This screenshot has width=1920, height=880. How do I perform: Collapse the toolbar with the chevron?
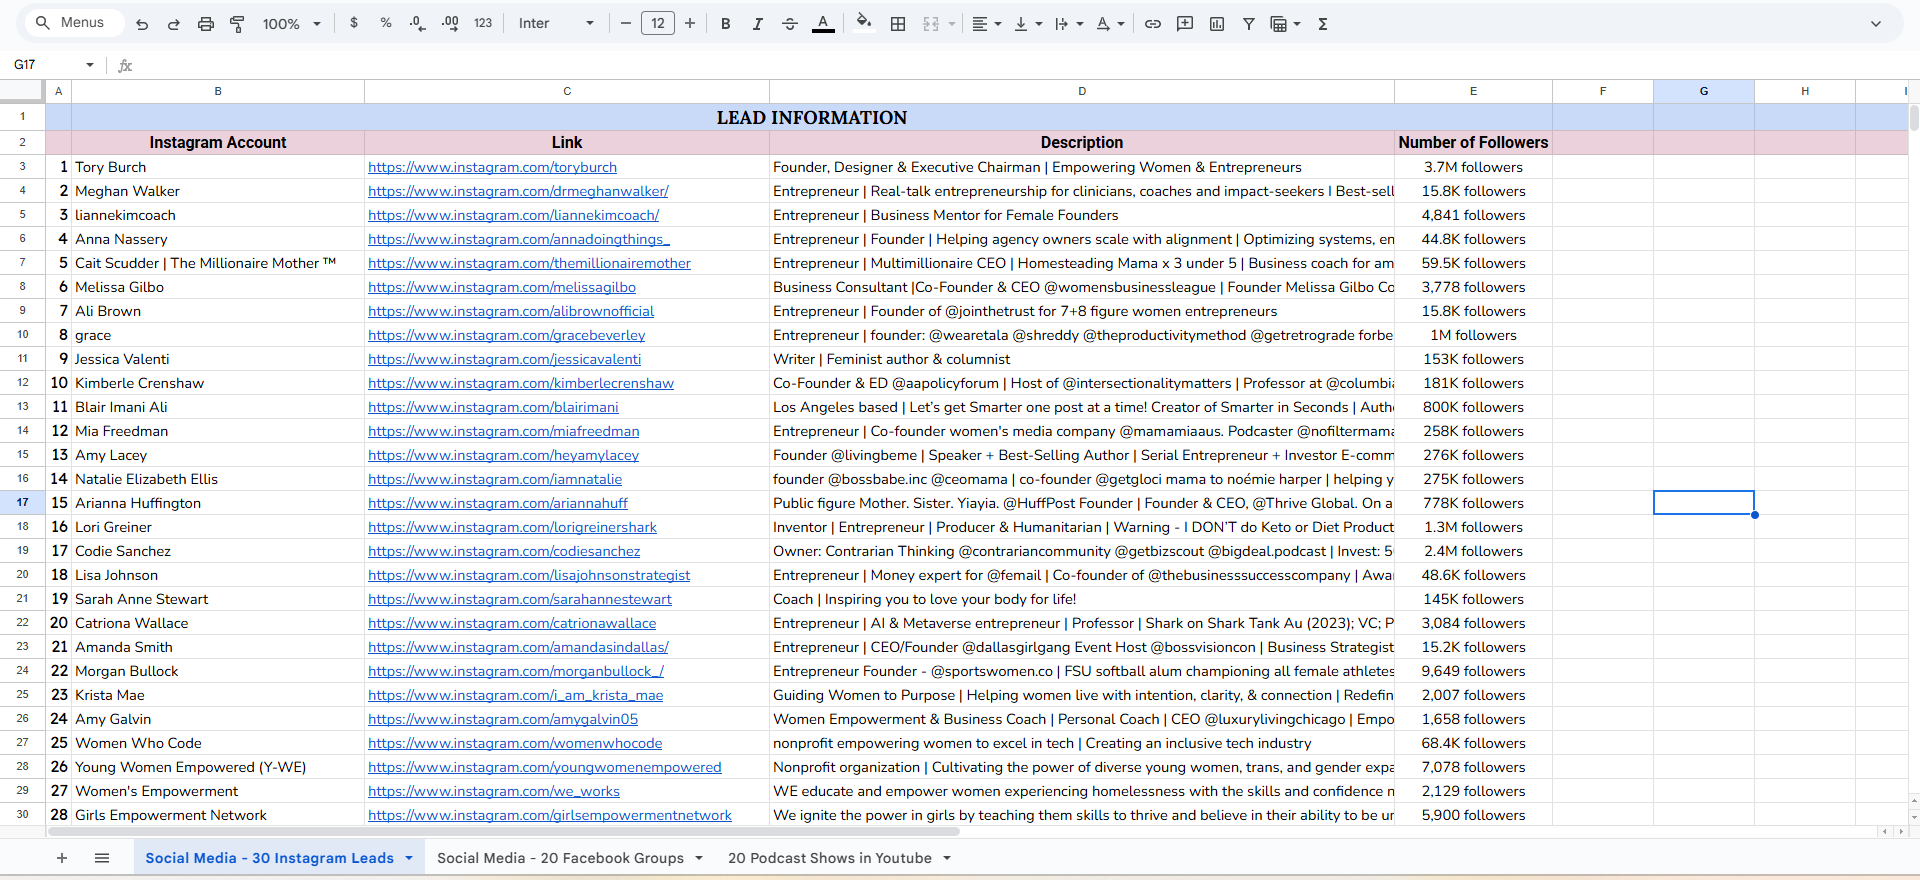tap(1876, 24)
